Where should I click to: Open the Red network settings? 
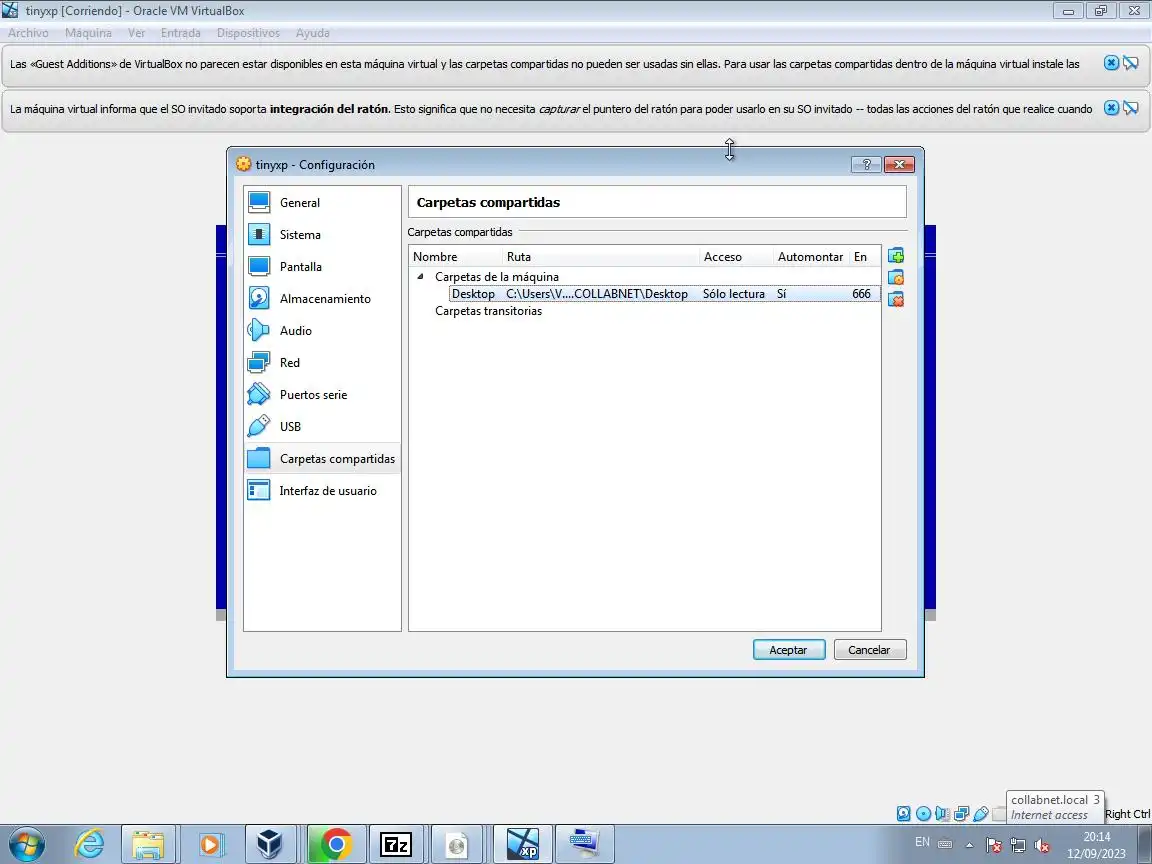pos(322,362)
